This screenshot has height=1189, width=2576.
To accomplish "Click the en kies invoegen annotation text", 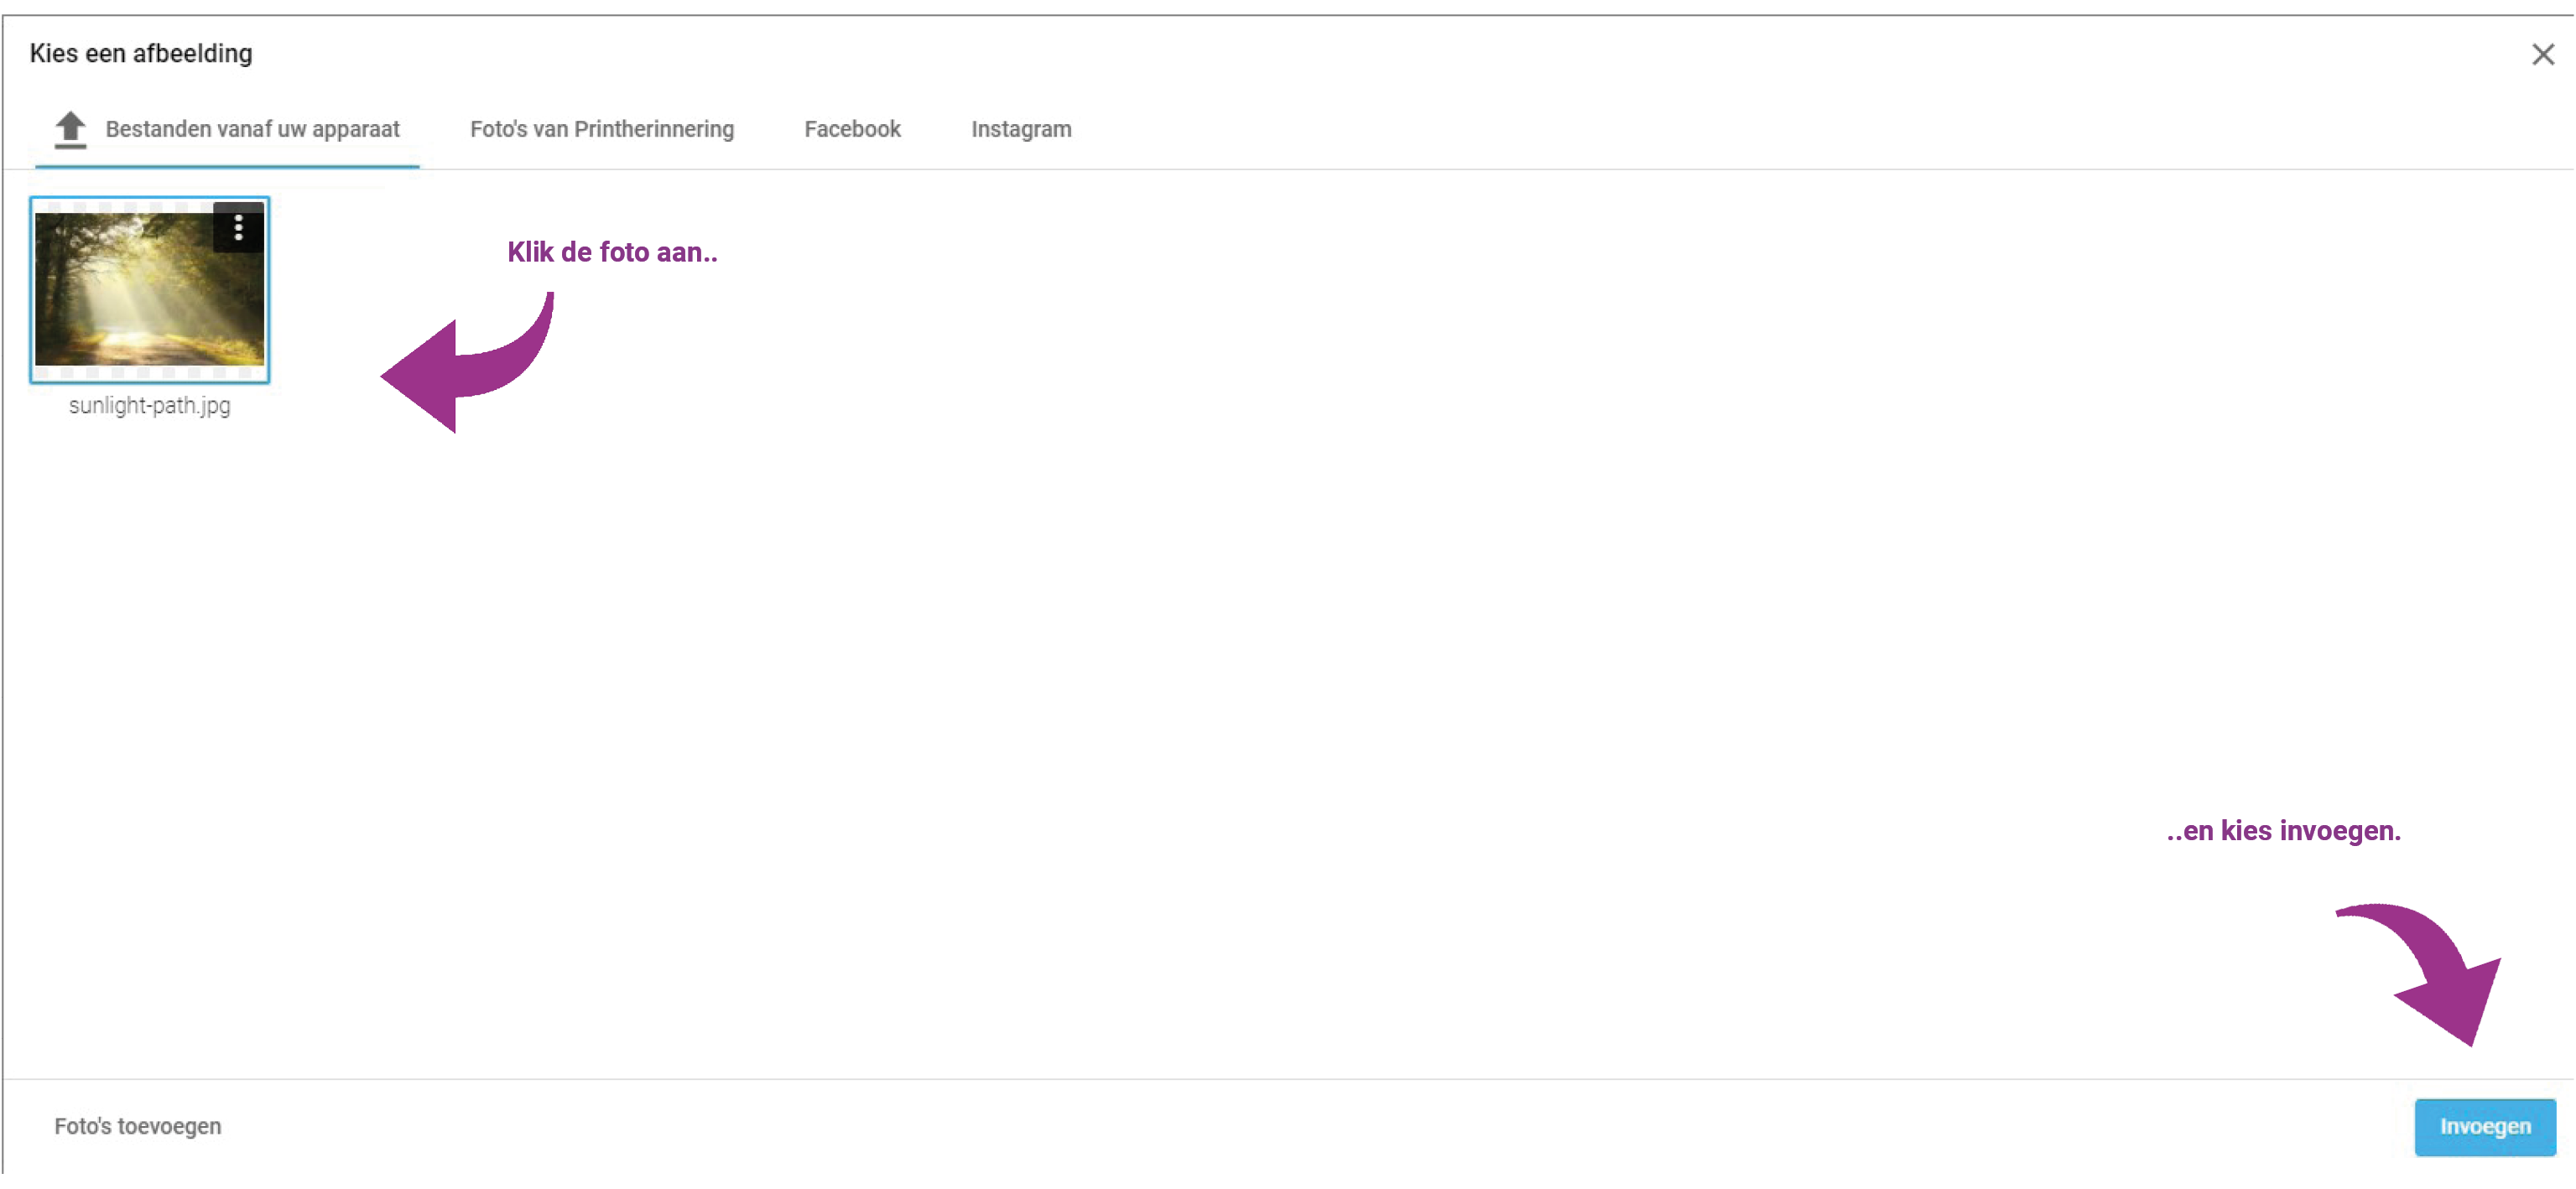I will (2283, 831).
